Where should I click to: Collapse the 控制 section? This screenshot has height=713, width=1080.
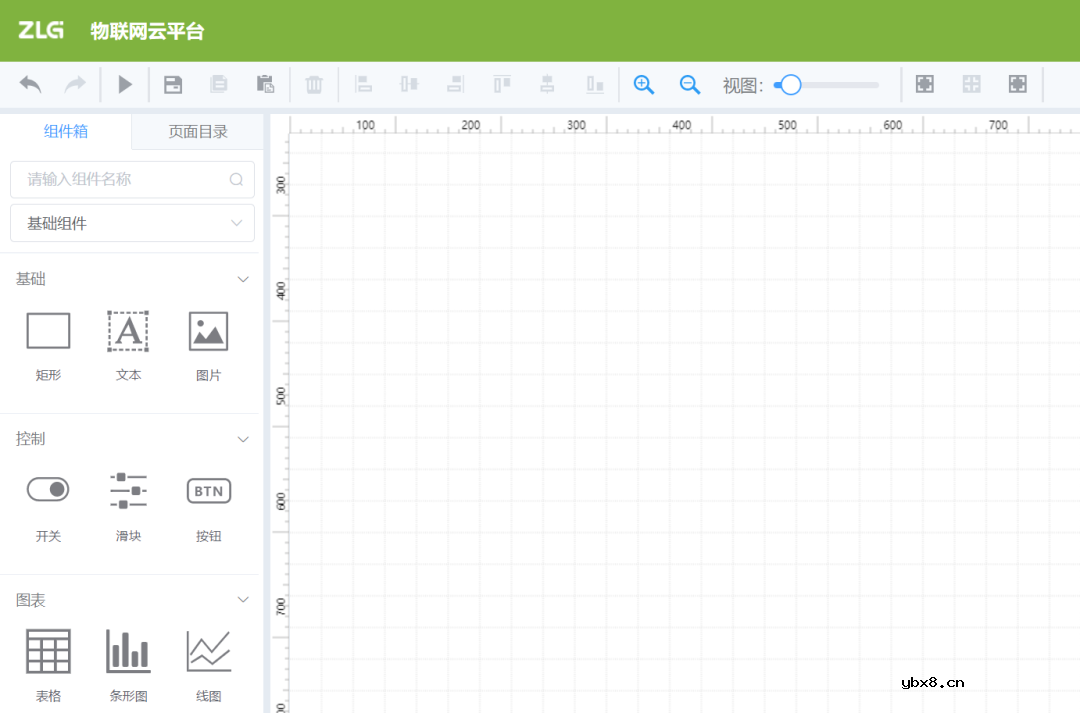coord(242,439)
